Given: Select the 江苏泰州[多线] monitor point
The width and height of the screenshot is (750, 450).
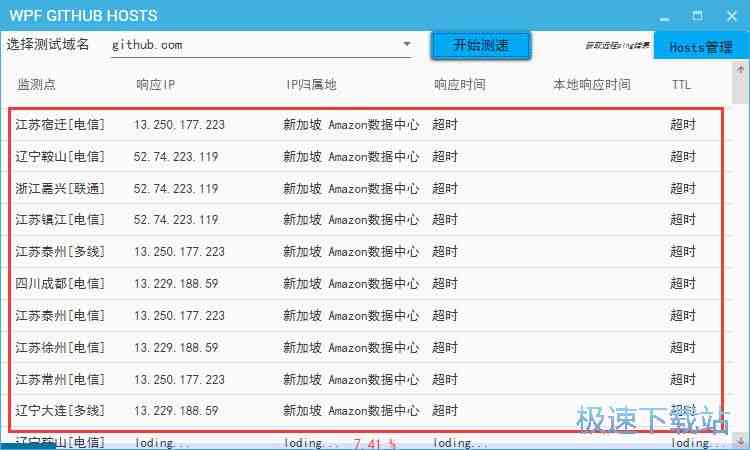Looking at the screenshot, I should coord(60,252).
